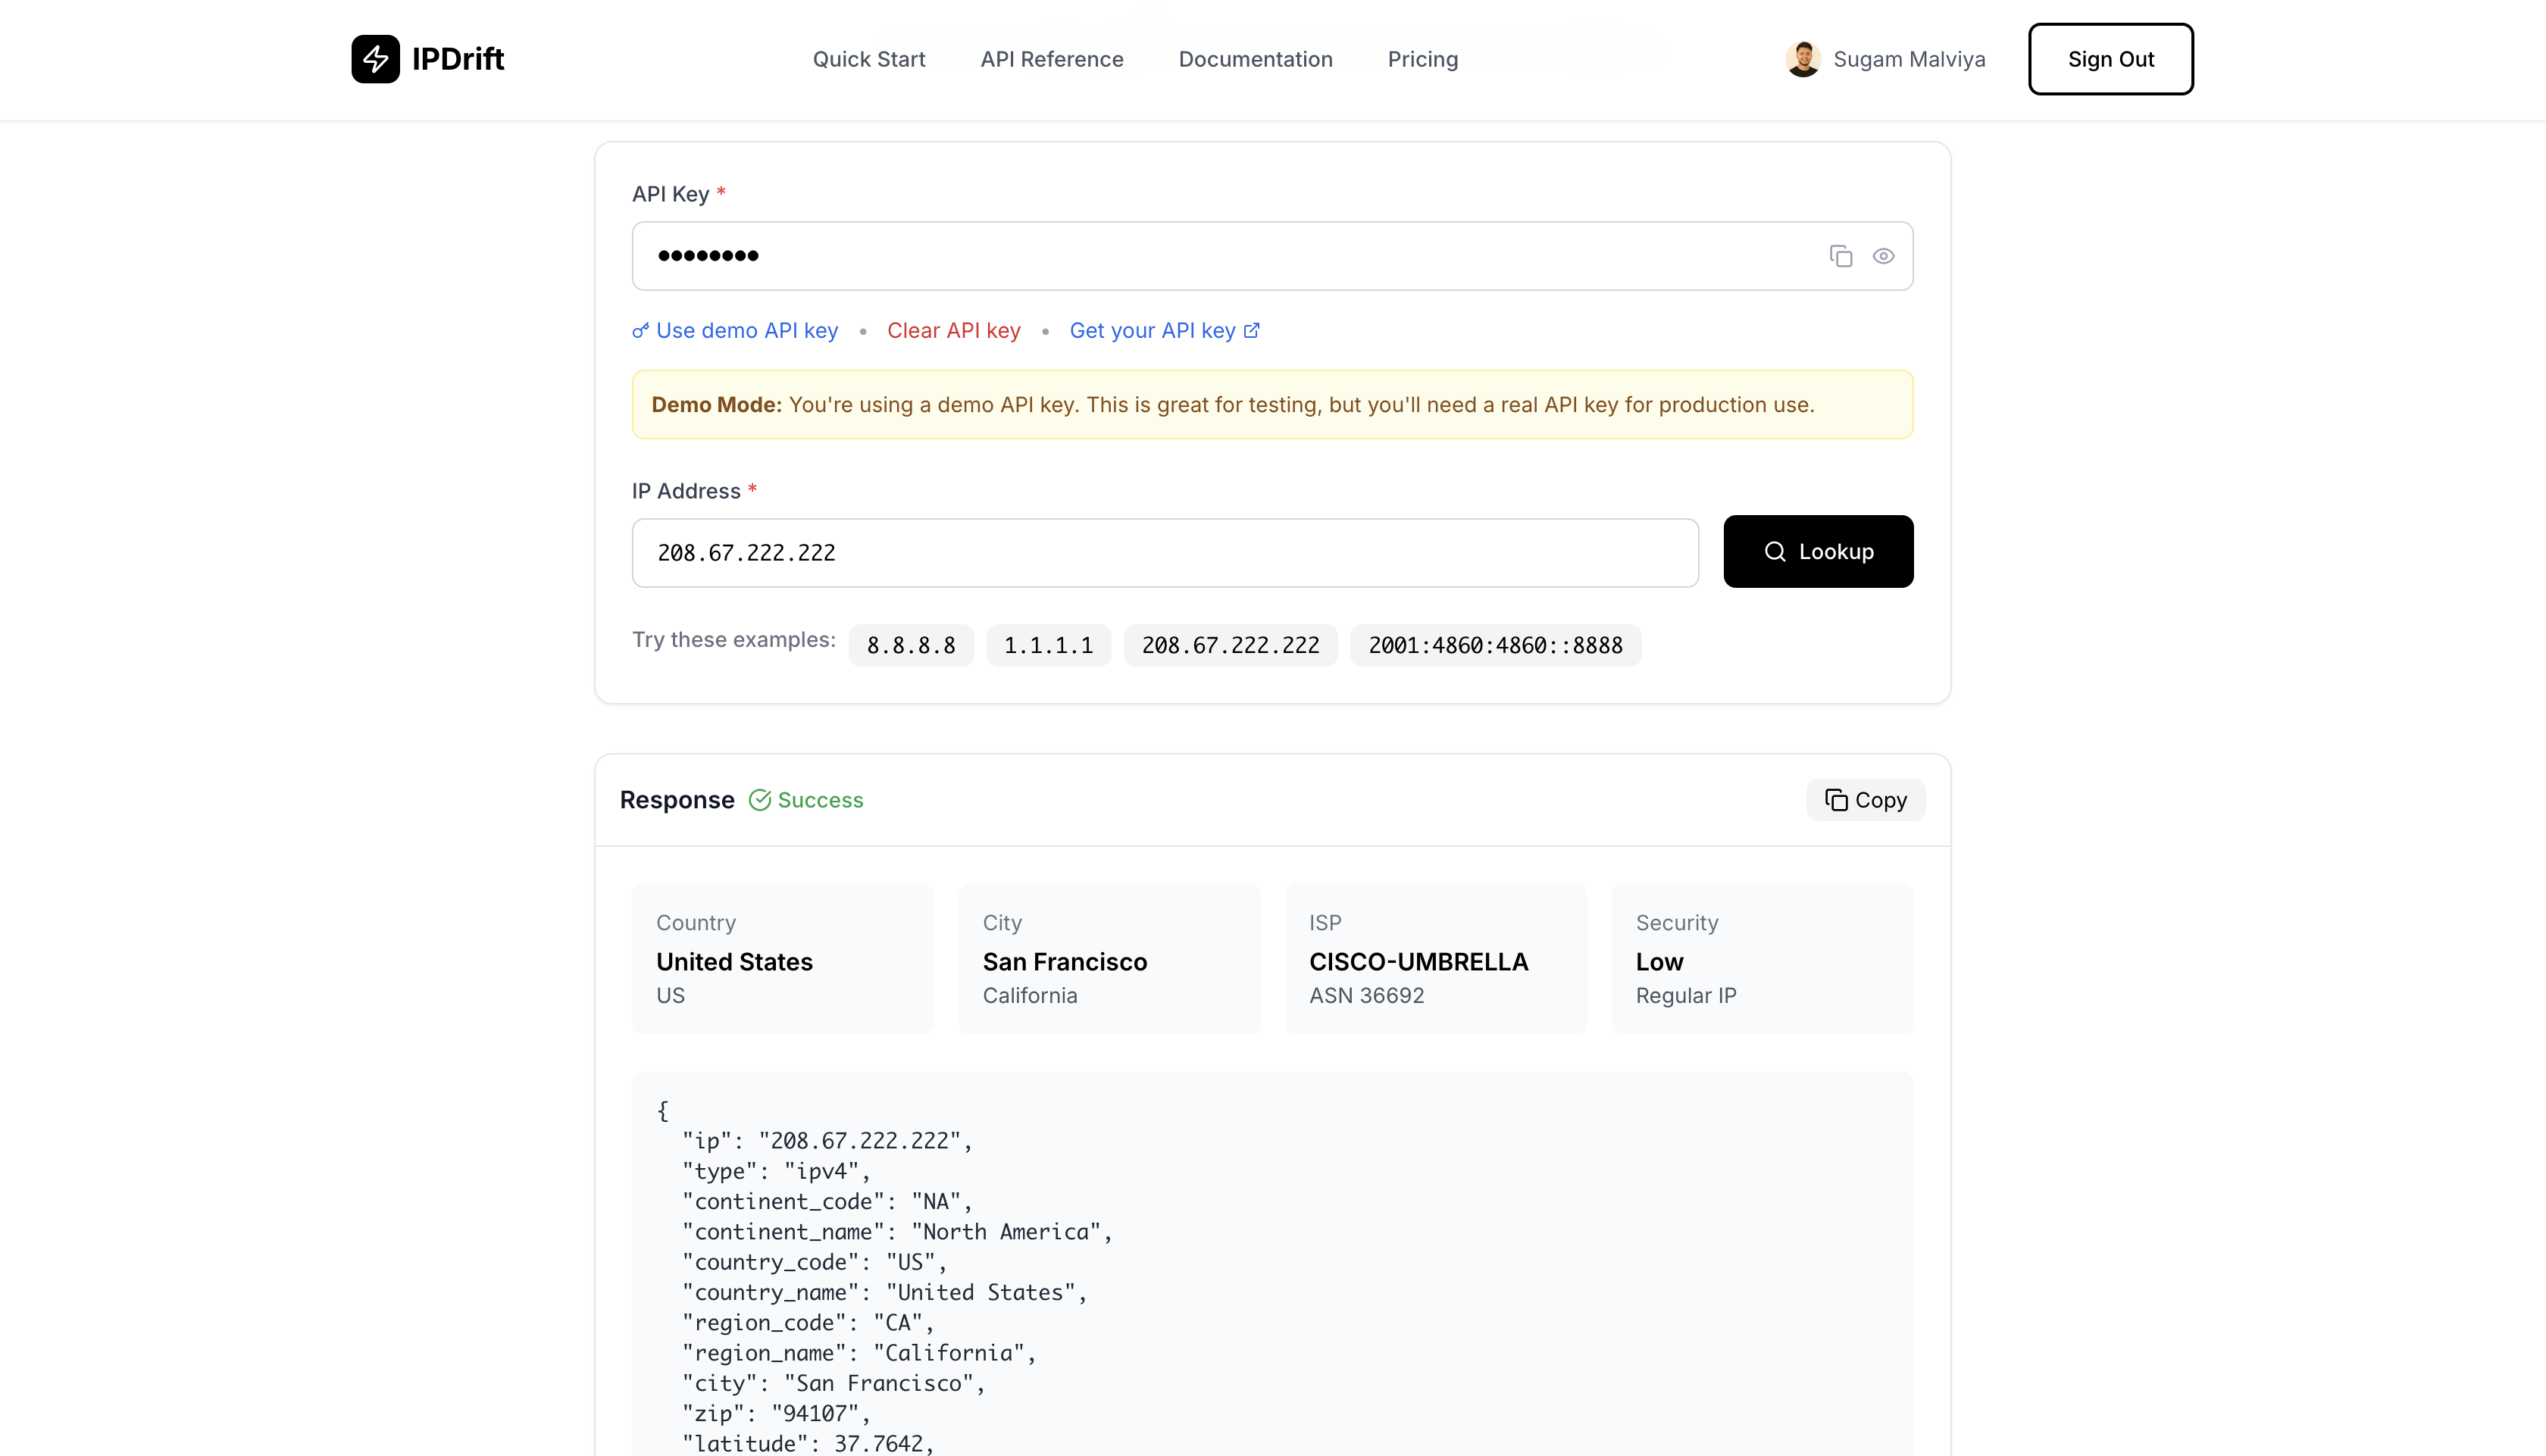
Task: Copy the response using the Copy button
Action: tap(1865, 800)
